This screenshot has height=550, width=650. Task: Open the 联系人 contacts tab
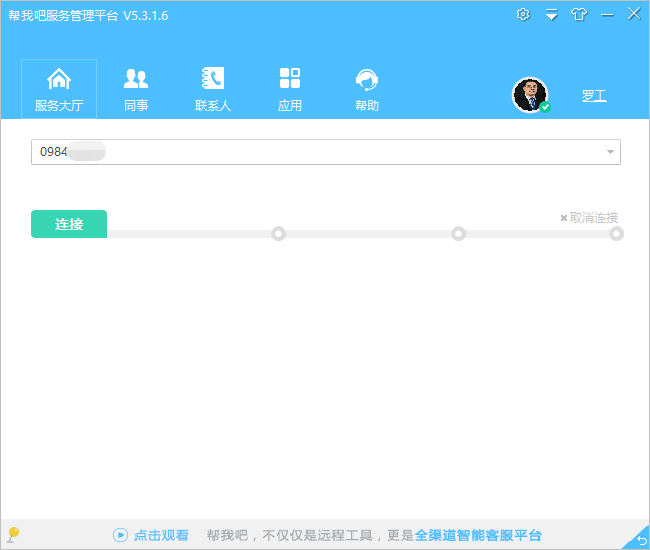click(x=213, y=89)
